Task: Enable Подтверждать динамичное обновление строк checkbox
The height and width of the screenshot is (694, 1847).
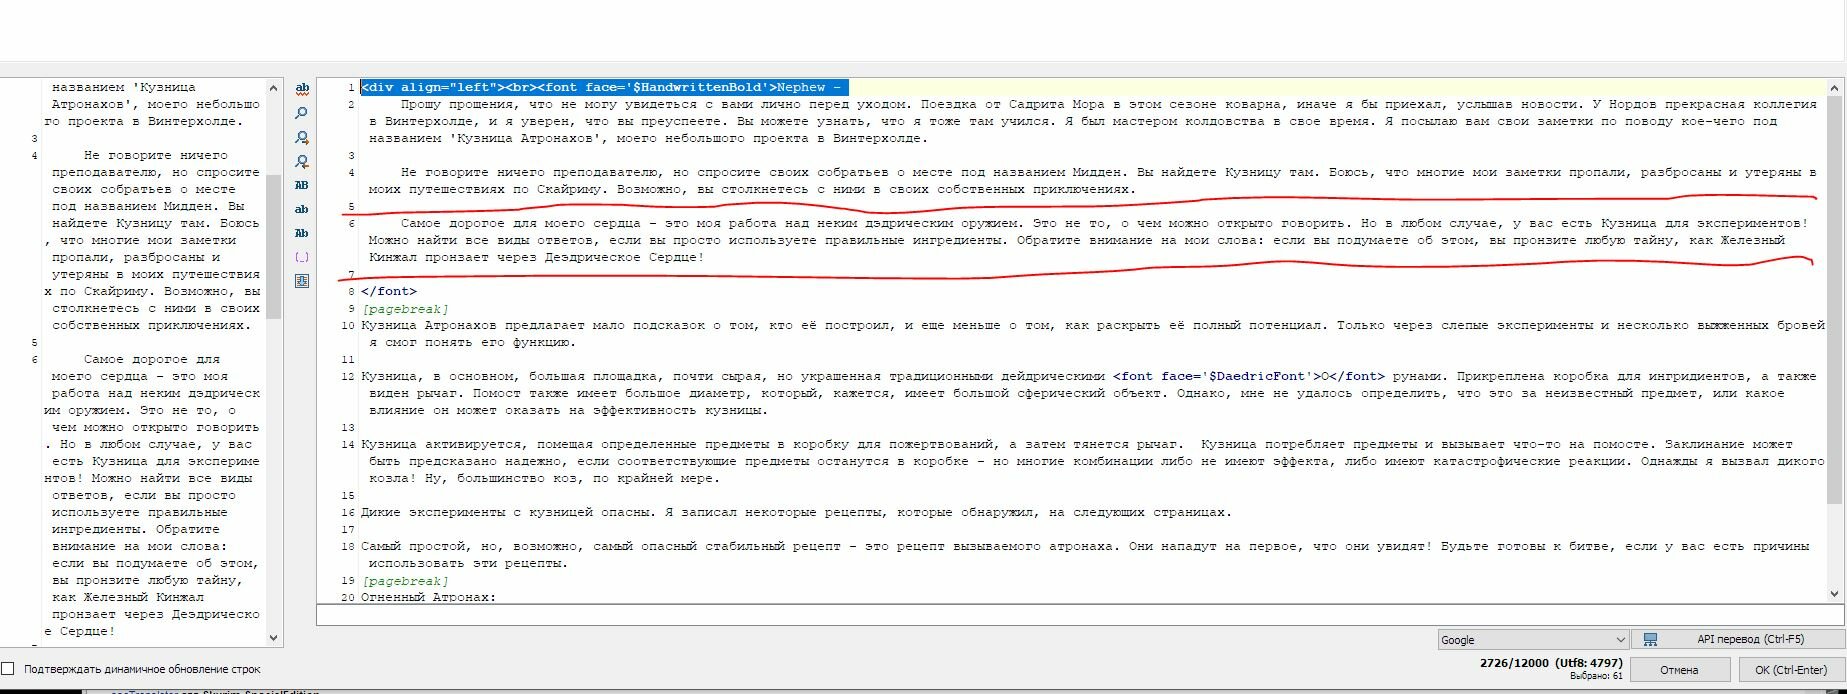Action: pos(8,669)
